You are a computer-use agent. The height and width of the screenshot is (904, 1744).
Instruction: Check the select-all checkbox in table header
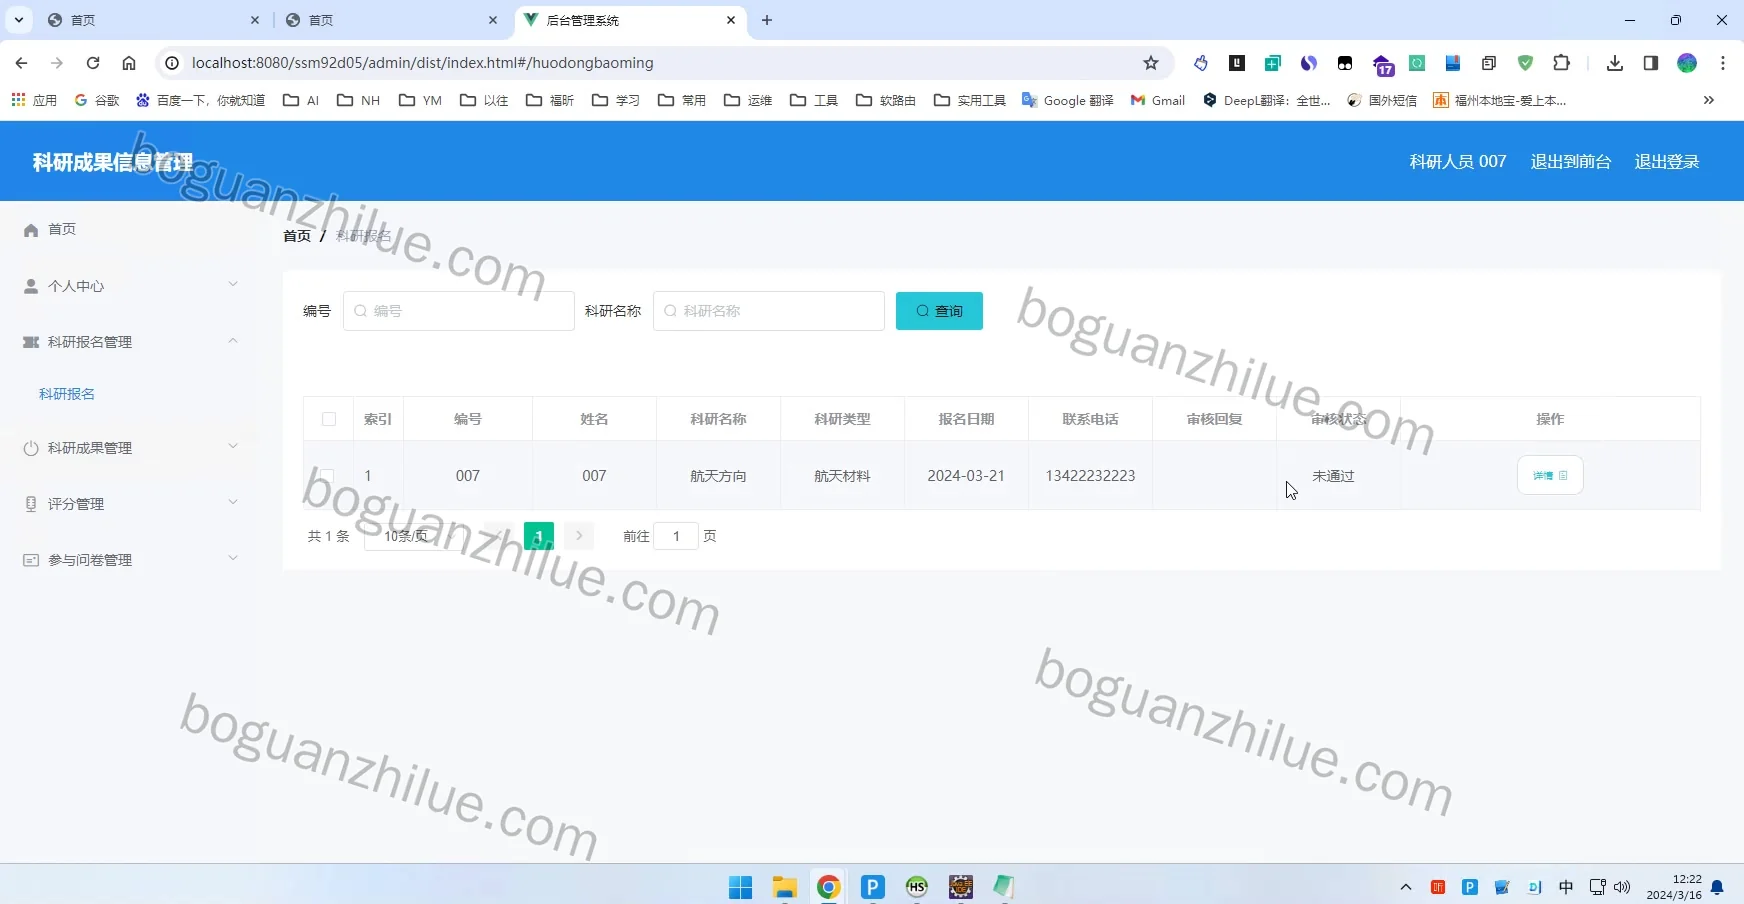coord(329,419)
